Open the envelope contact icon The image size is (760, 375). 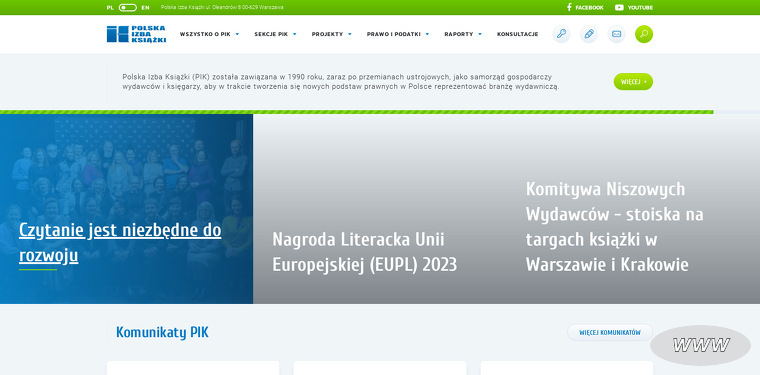tap(617, 34)
